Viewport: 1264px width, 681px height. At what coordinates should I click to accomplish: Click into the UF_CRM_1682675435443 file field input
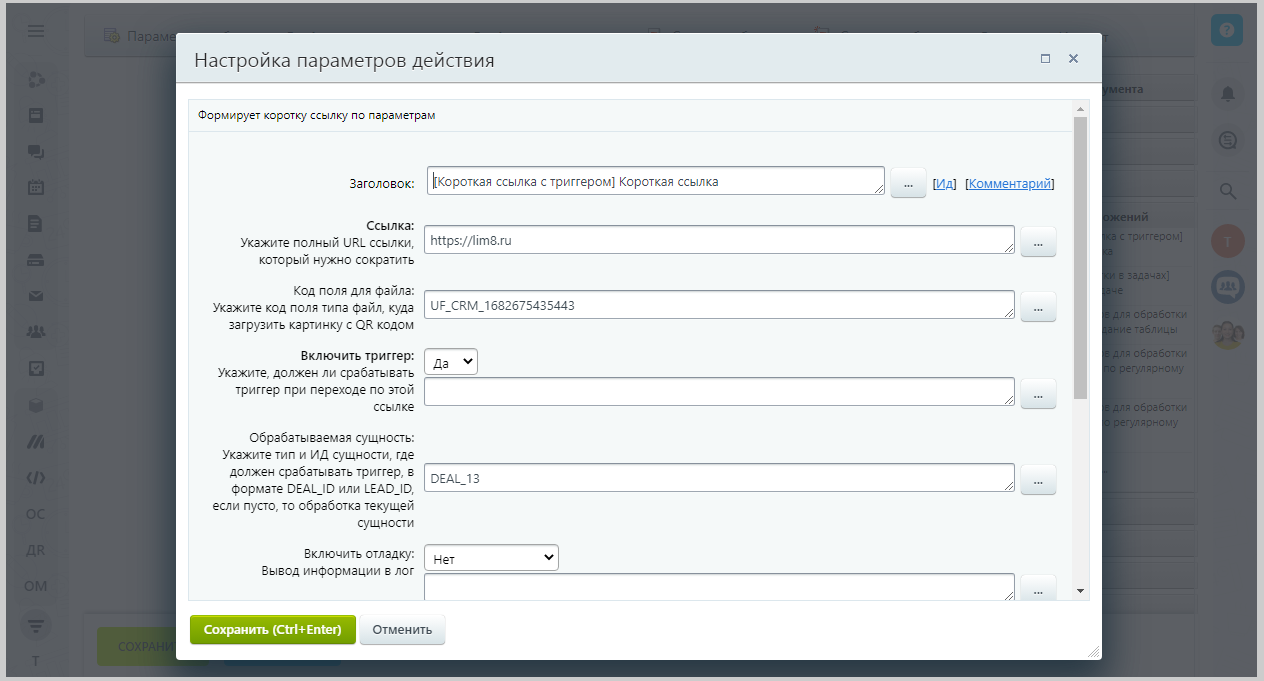coord(718,306)
